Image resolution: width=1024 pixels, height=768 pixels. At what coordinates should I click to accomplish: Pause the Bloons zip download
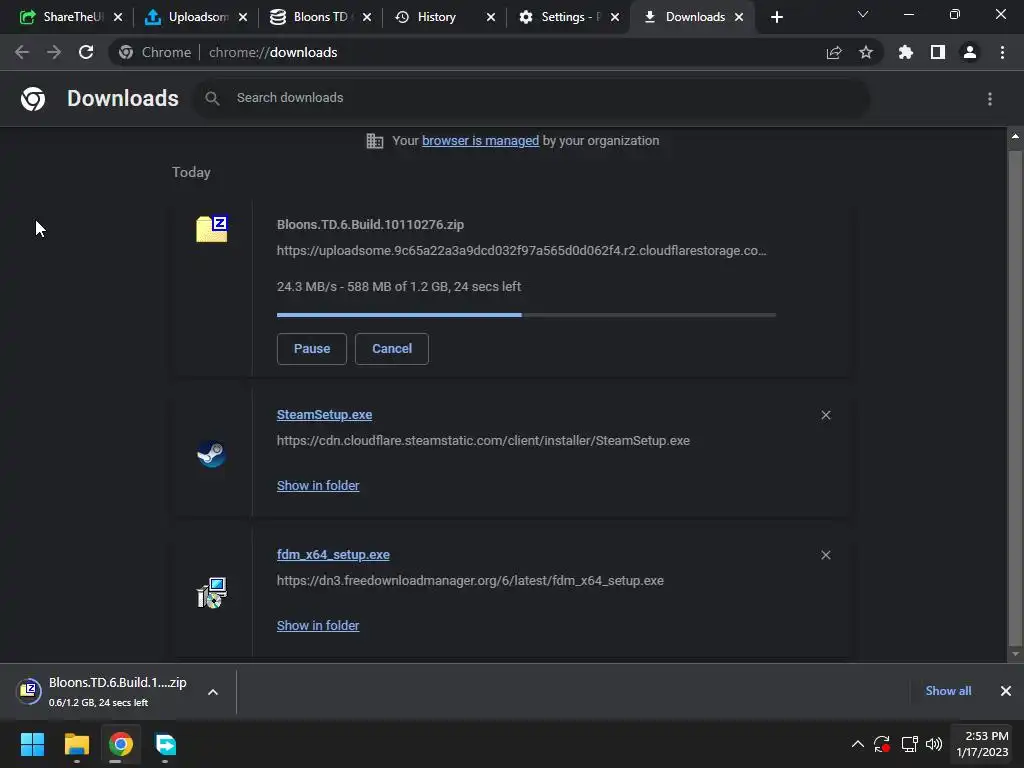click(312, 349)
